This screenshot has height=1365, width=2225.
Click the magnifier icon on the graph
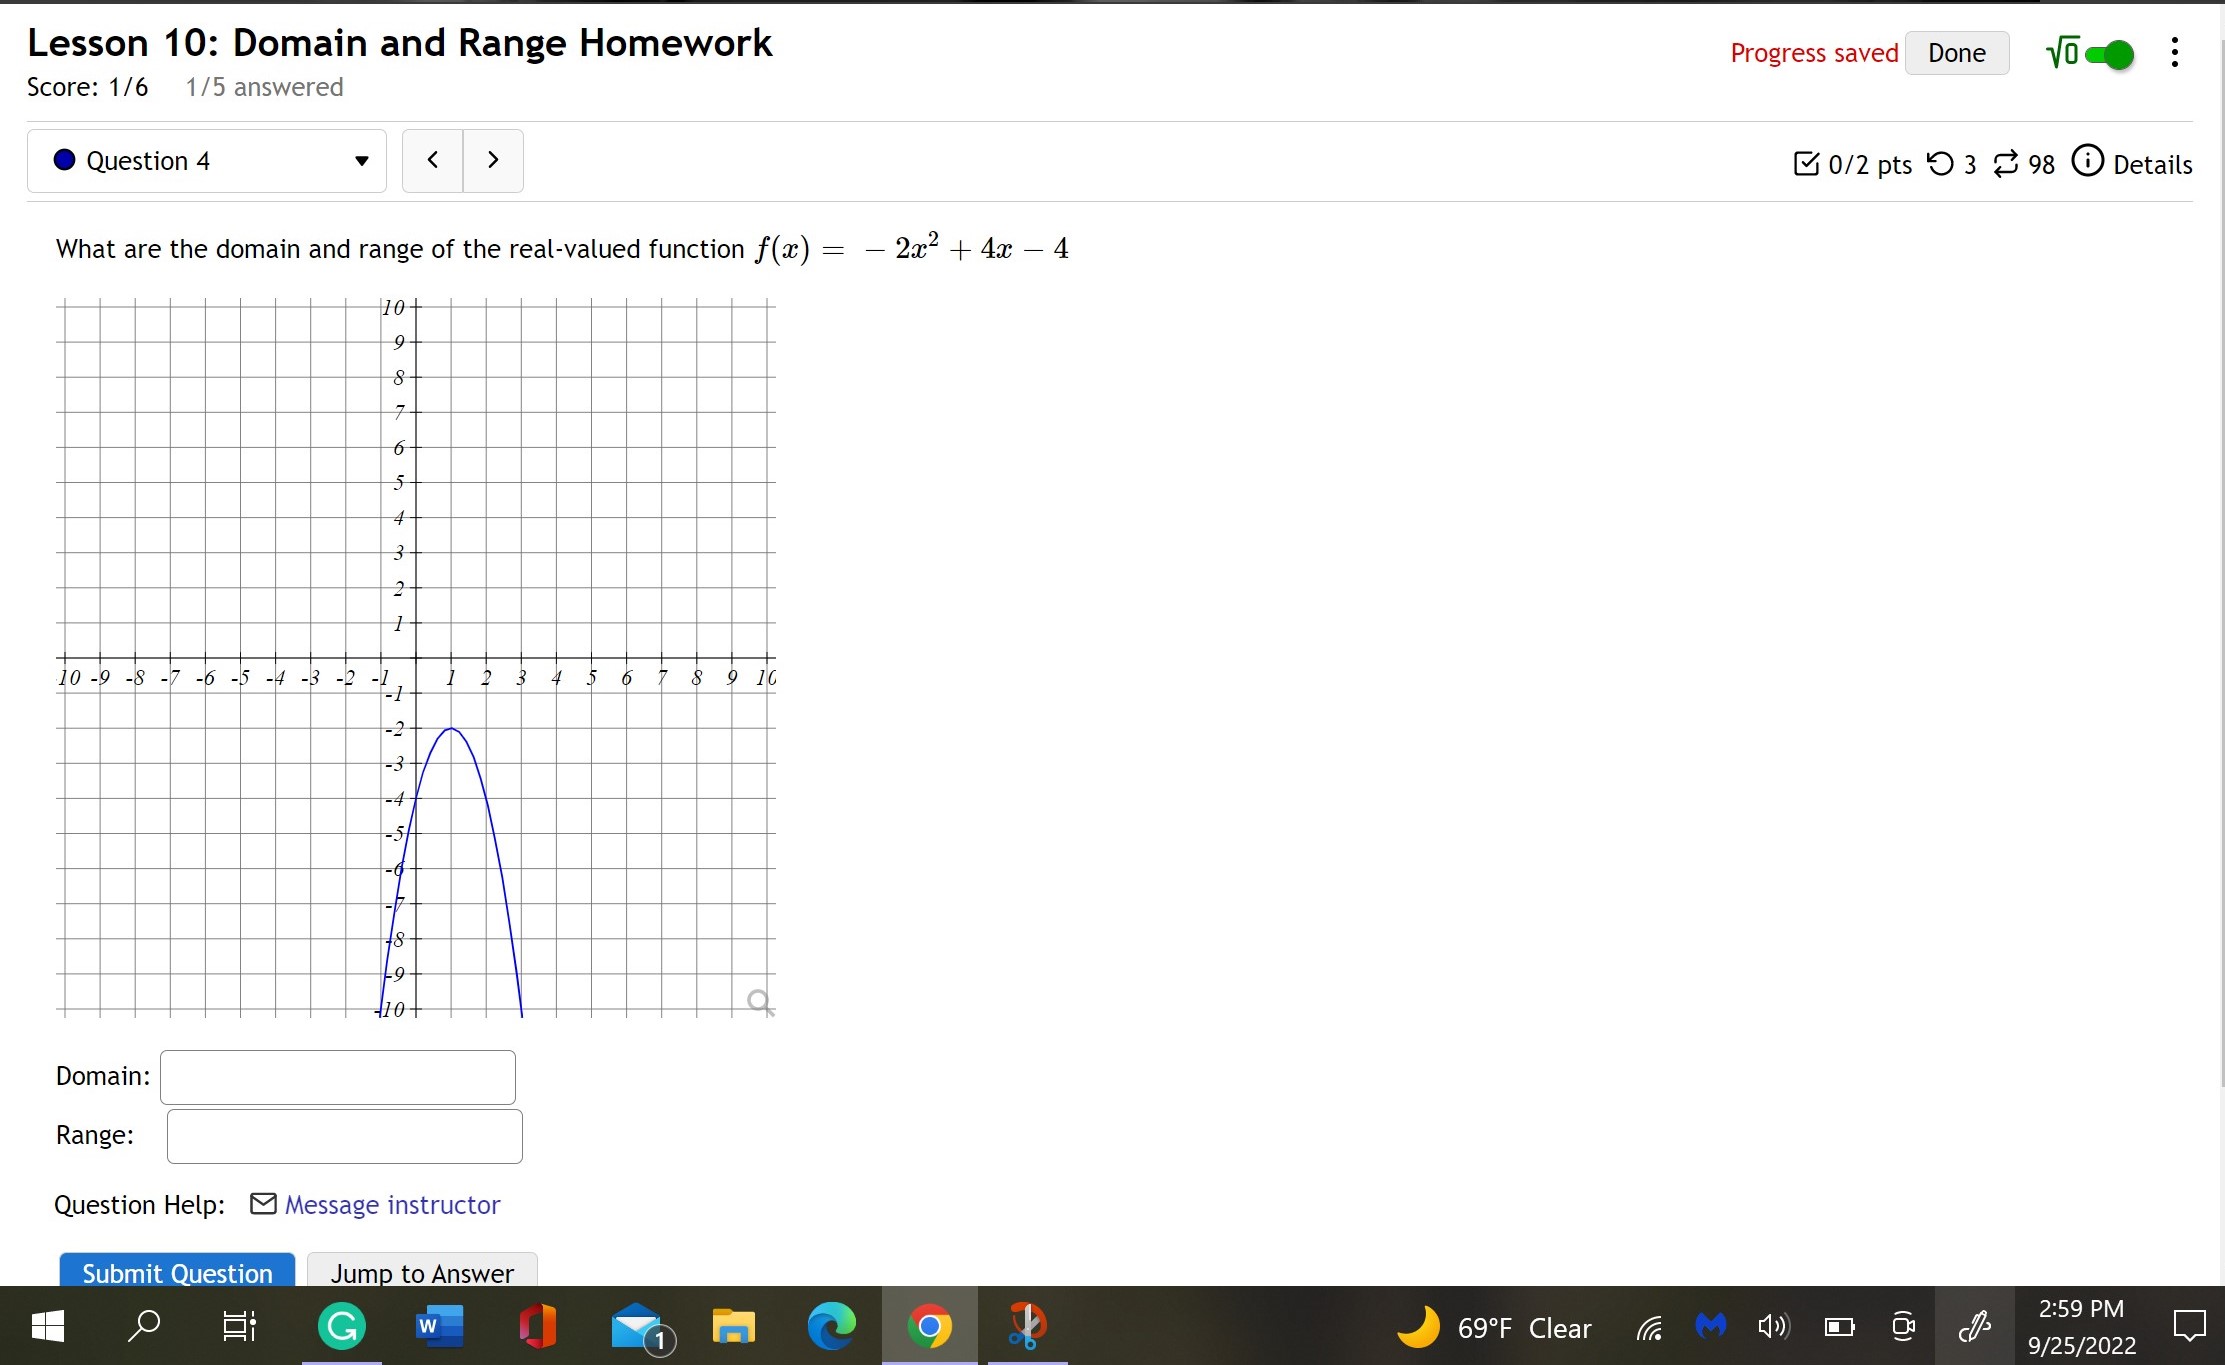tap(760, 1001)
